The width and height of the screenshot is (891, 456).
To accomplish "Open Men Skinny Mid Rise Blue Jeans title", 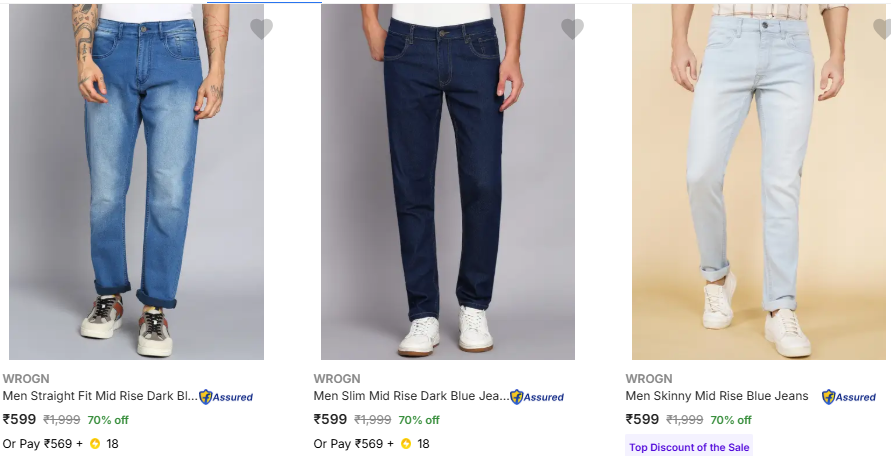I will pos(716,396).
